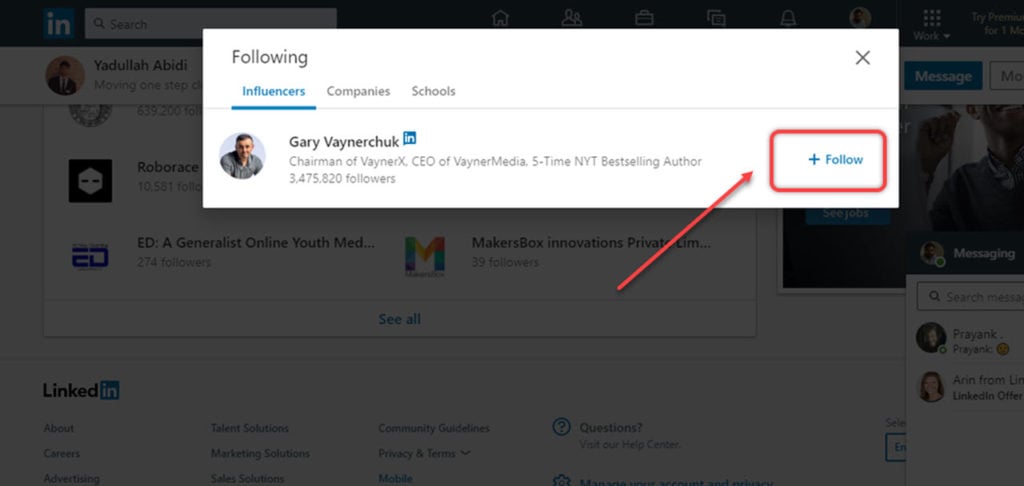Click into the top Search field
Image resolution: width=1024 pixels, height=486 pixels.
[x=211, y=24]
